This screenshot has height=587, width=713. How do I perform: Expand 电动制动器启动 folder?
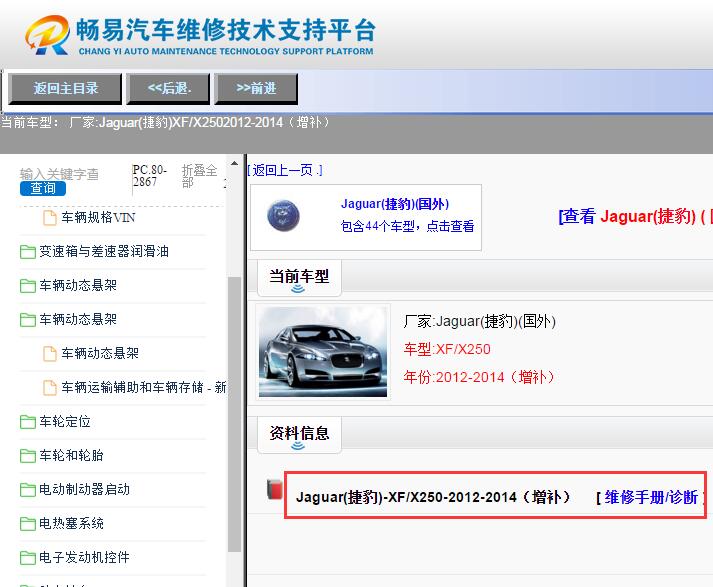pos(85,489)
